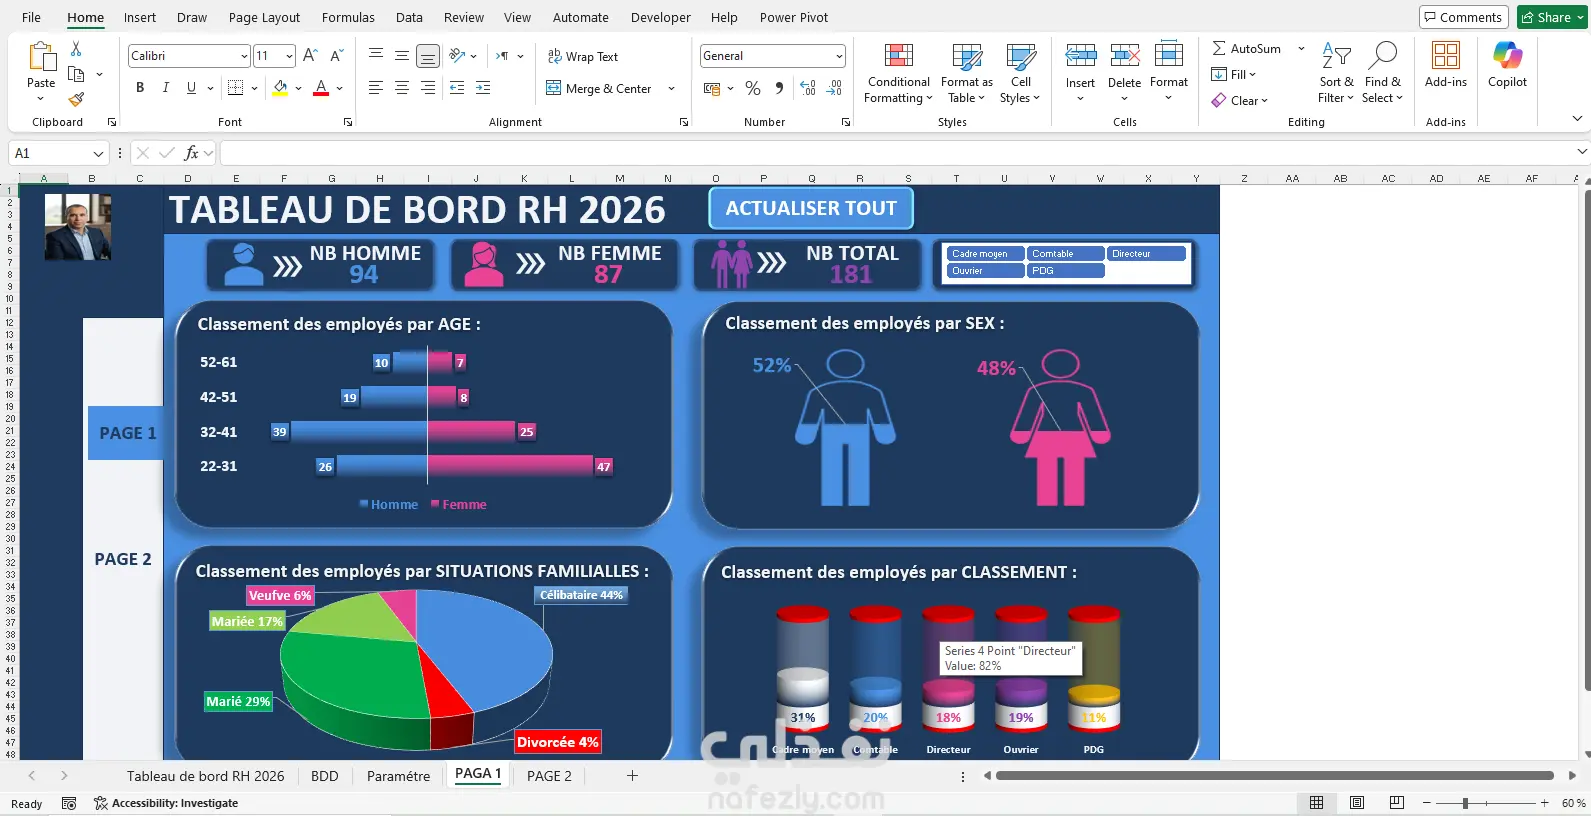Select the Format Painter brush
Screen dimensions: 1591x816
[x=76, y=99]
